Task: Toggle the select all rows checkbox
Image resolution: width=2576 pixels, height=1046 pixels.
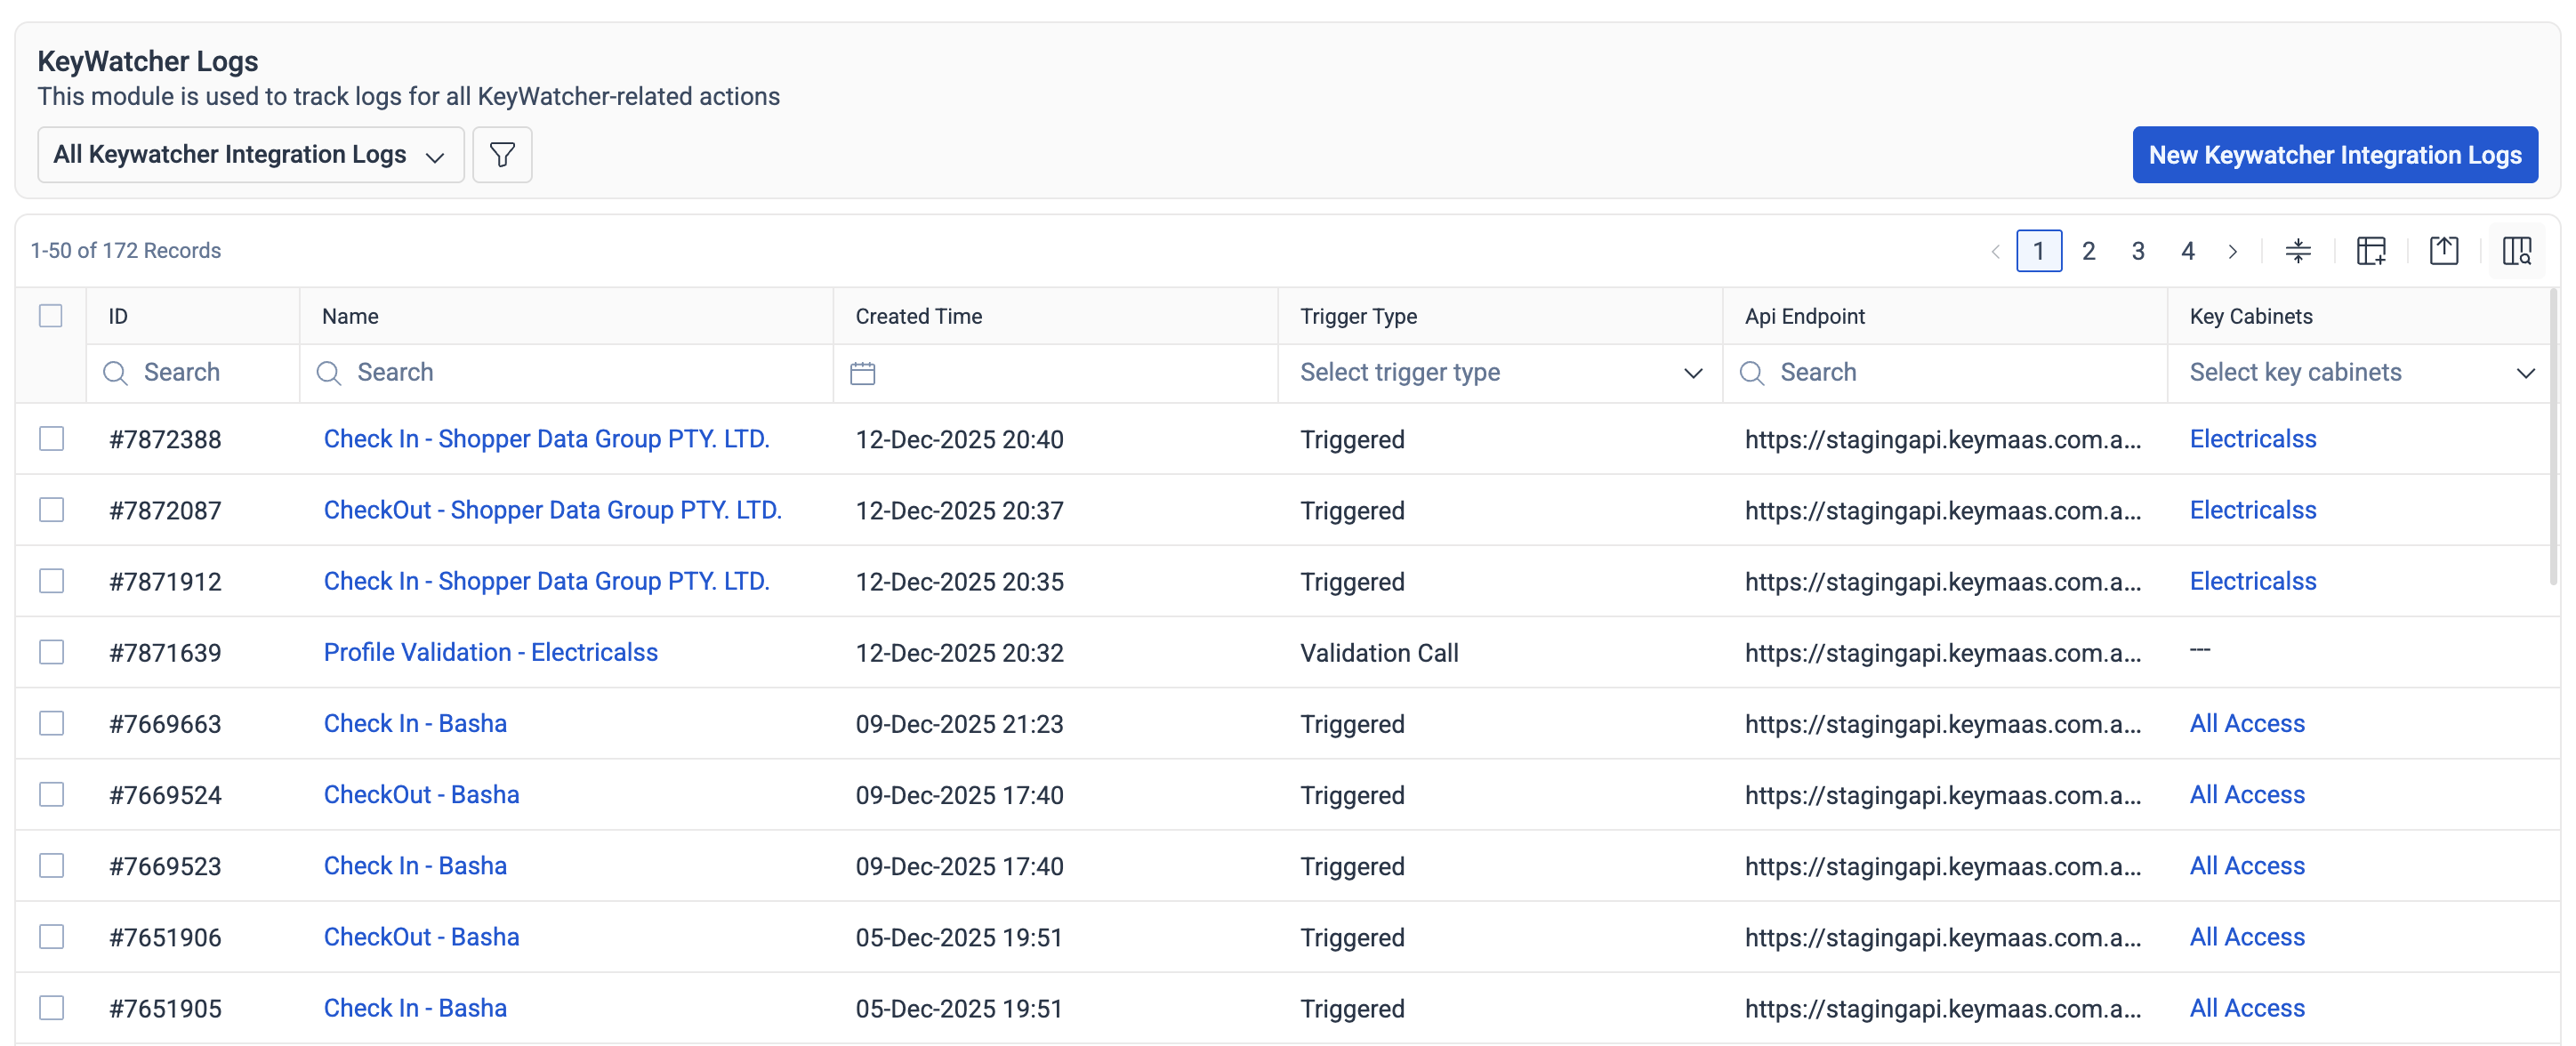Action: coord(51,316)
